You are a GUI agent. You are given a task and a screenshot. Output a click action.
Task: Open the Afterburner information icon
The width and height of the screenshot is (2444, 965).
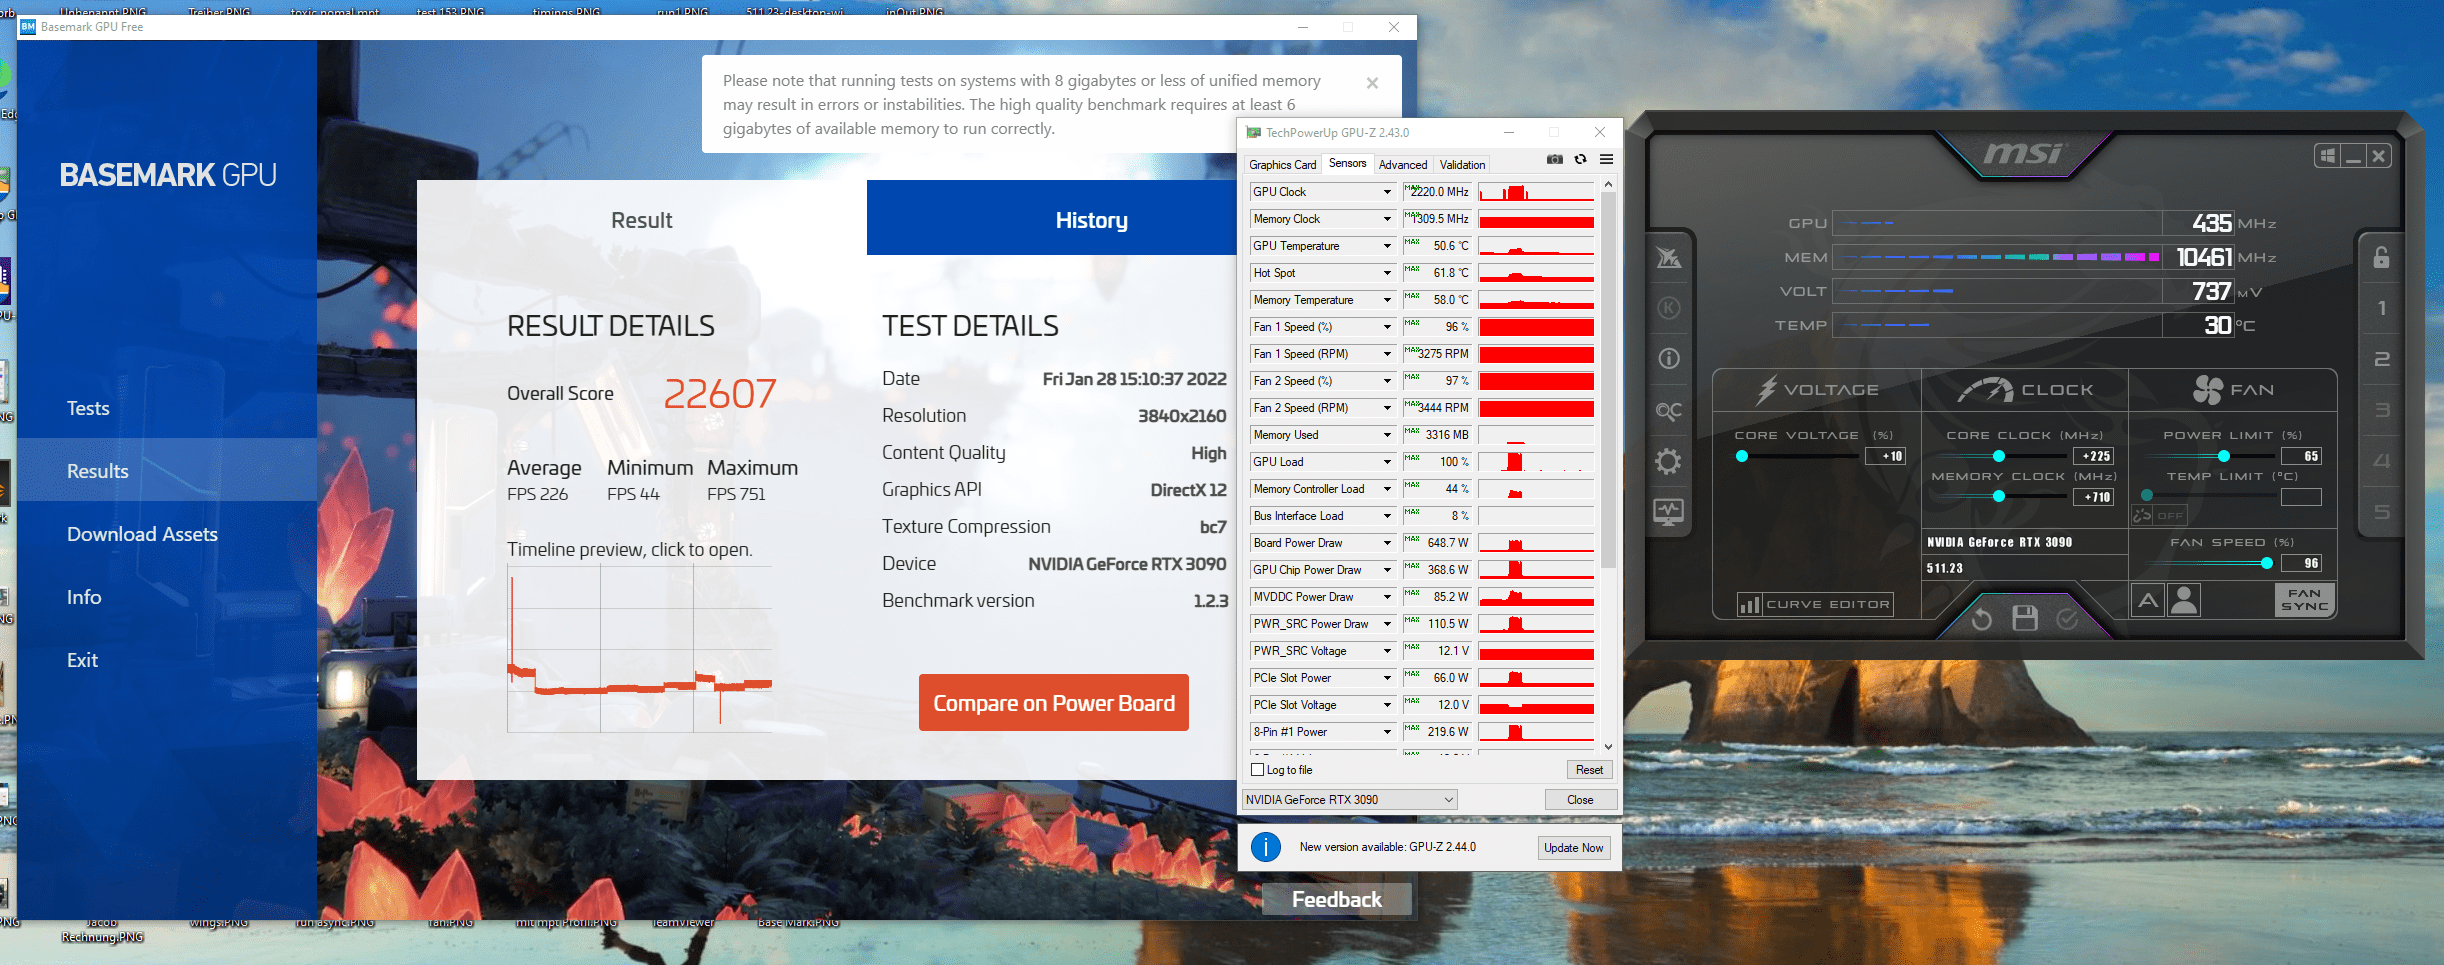click(1669, 358)
